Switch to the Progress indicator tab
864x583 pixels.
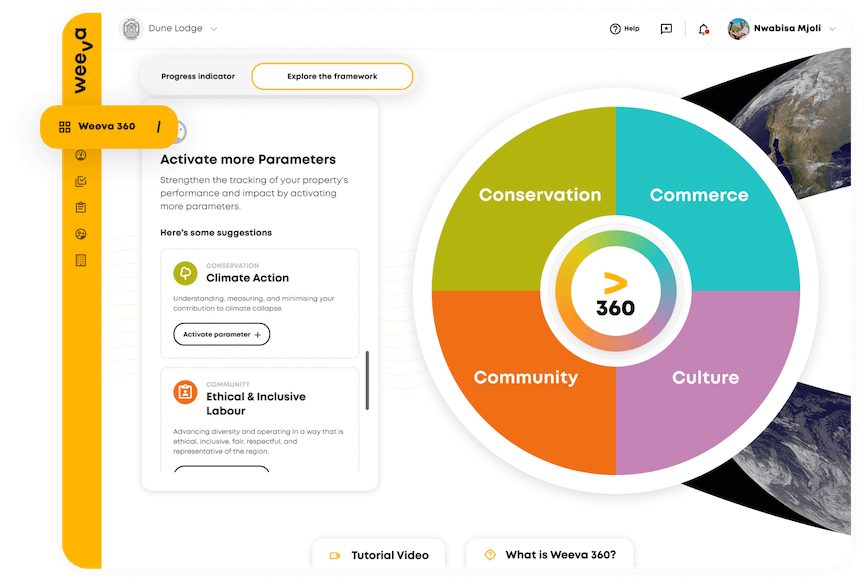pyautogui.click(x=198, y=76)
